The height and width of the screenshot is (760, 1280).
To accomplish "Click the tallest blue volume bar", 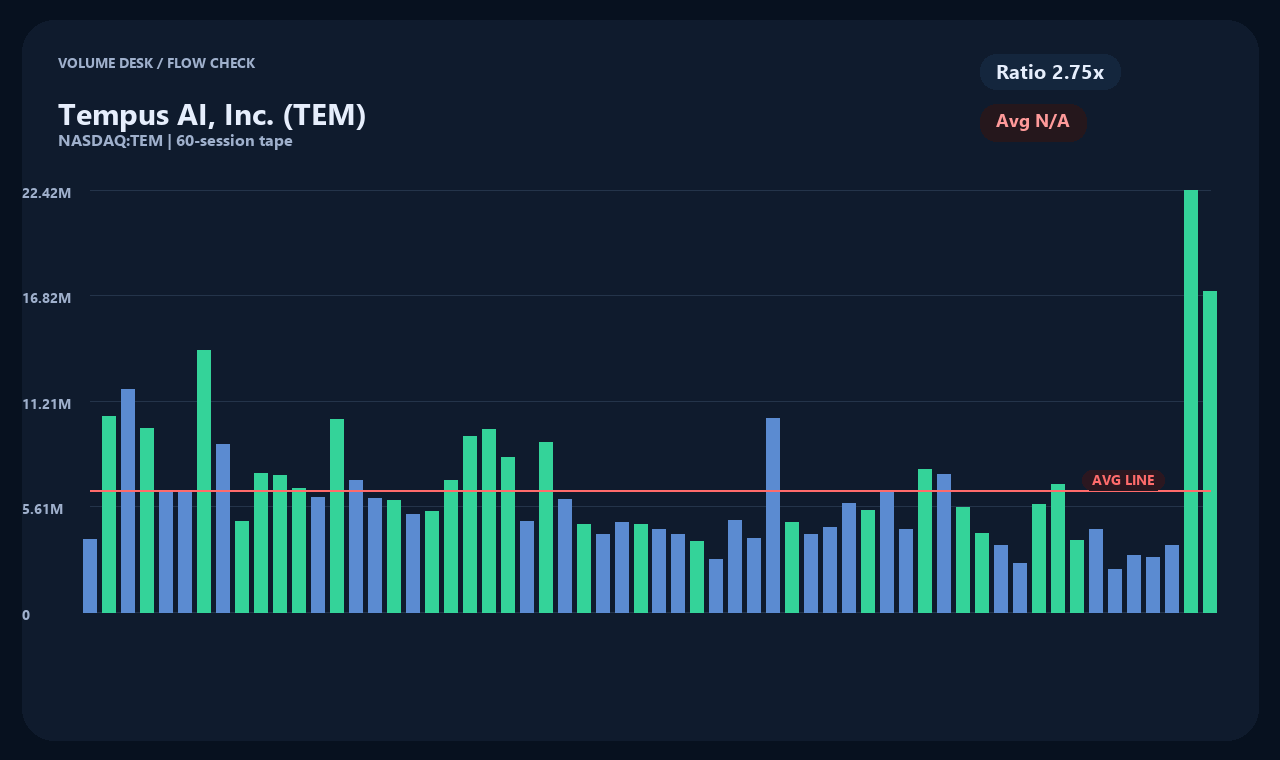I will (x=128, y=501).
